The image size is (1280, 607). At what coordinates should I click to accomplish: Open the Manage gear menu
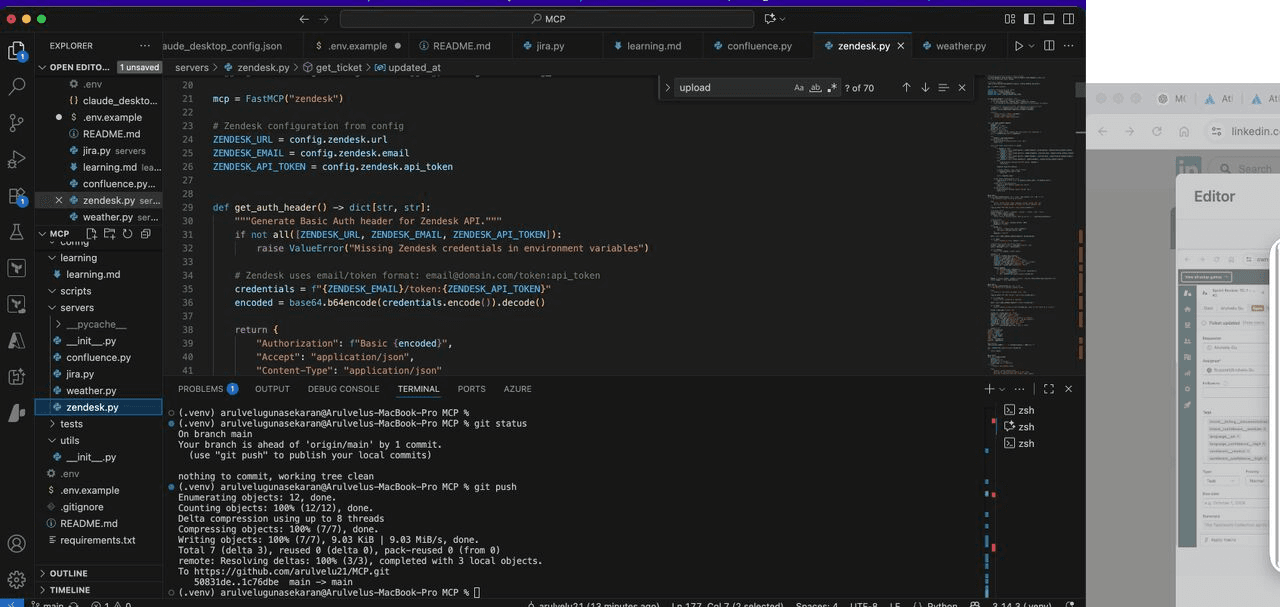tap(16, 580)
